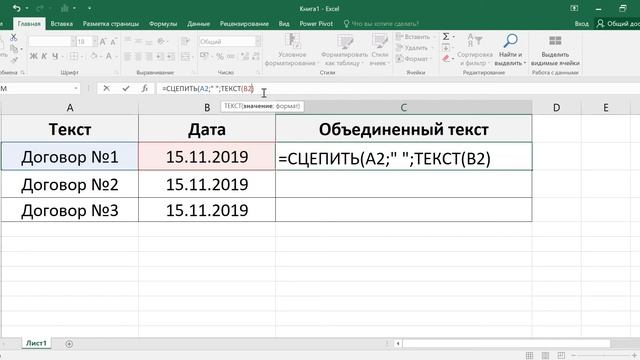Toggle bold formatting Ж
The width and height of the screenshot is (640, 360).
point(33,56)
